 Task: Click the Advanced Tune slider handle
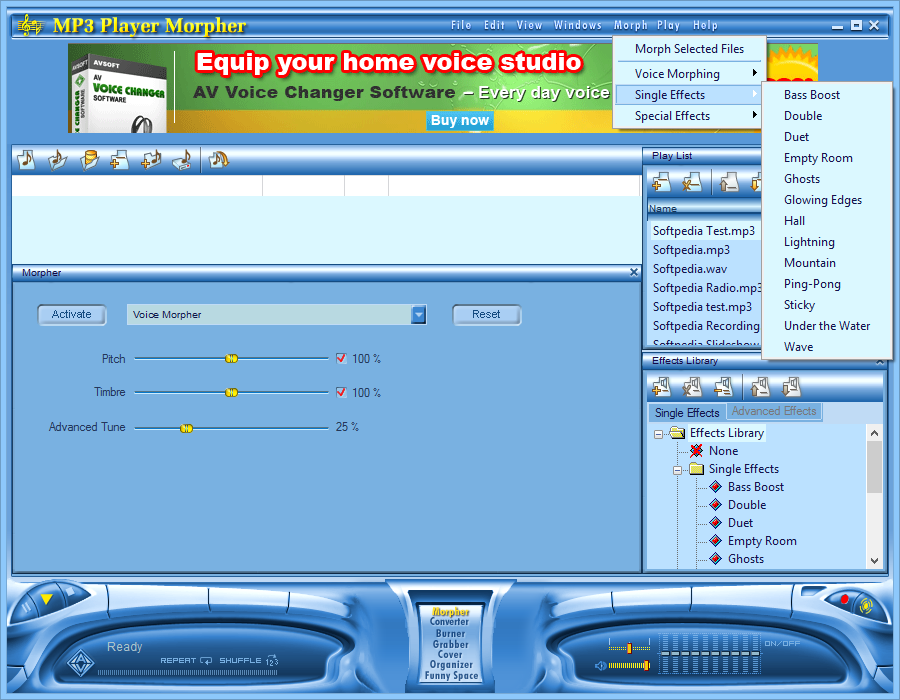(186, 428)
